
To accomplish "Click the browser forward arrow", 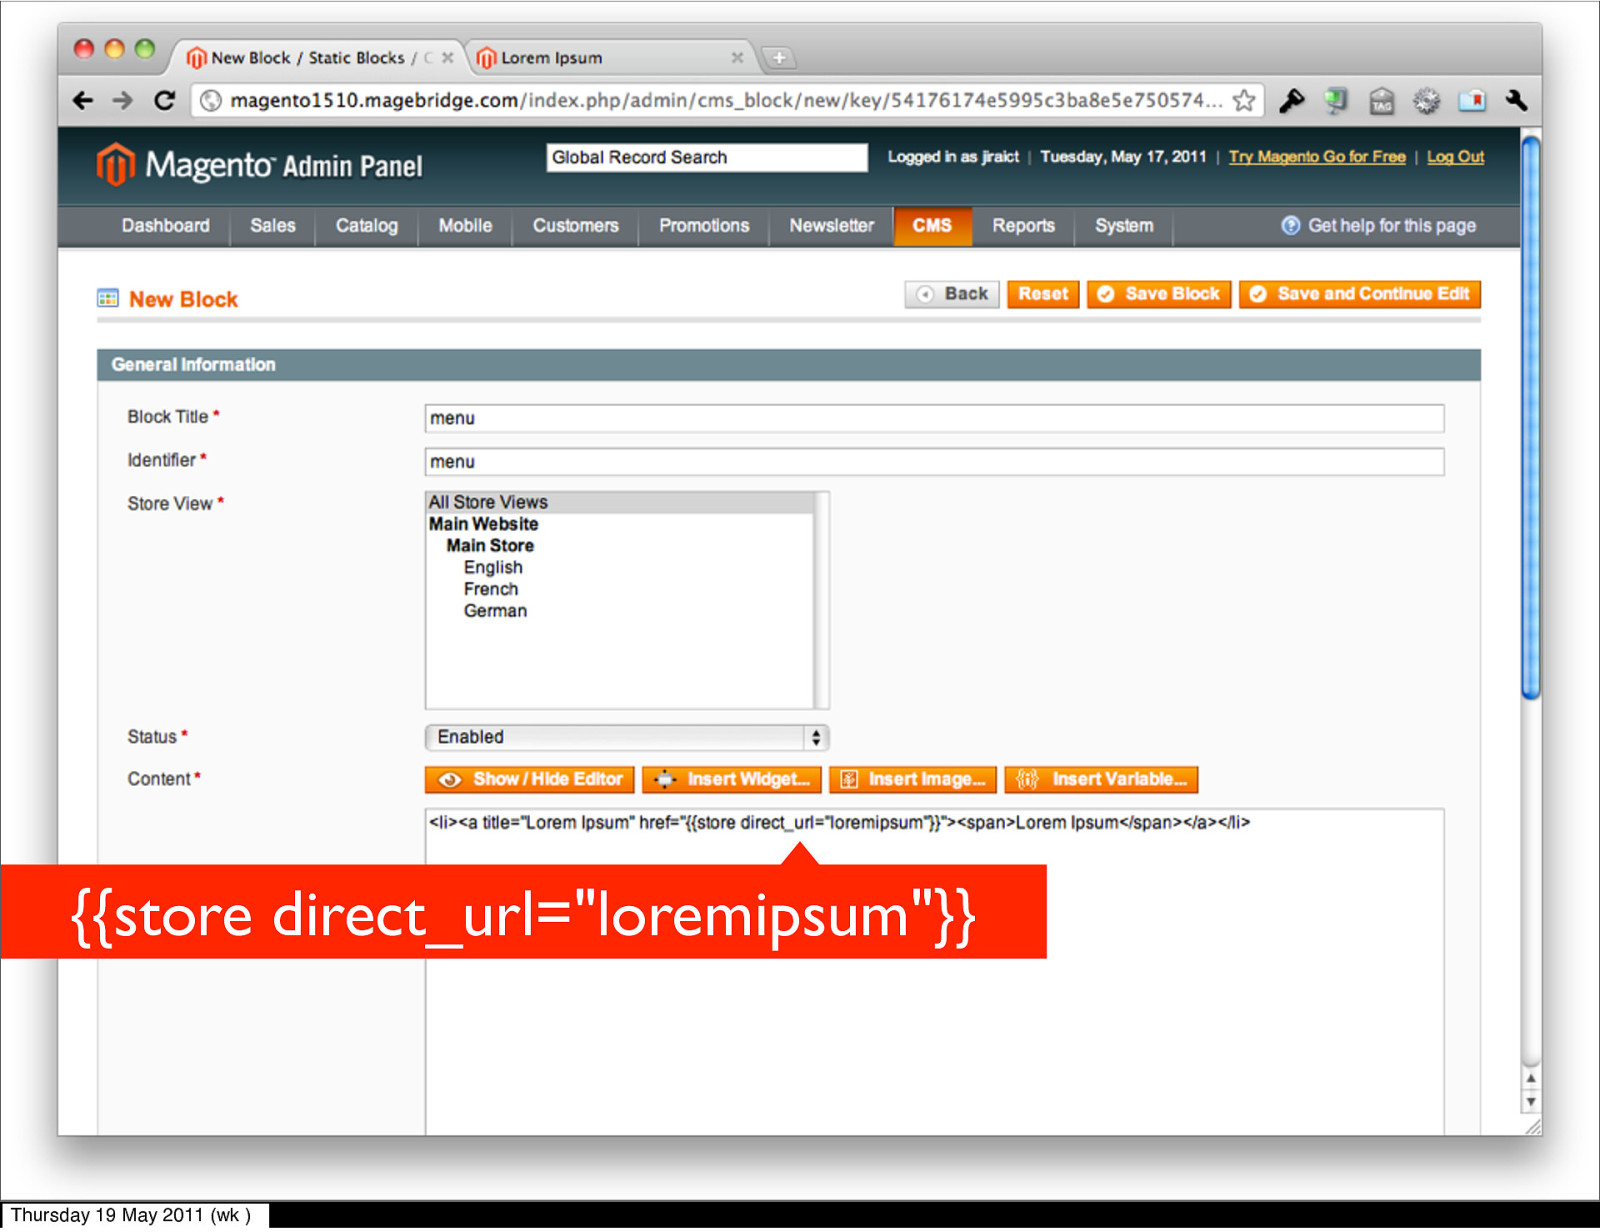I will pyautogui.click(x=122, y=100).
